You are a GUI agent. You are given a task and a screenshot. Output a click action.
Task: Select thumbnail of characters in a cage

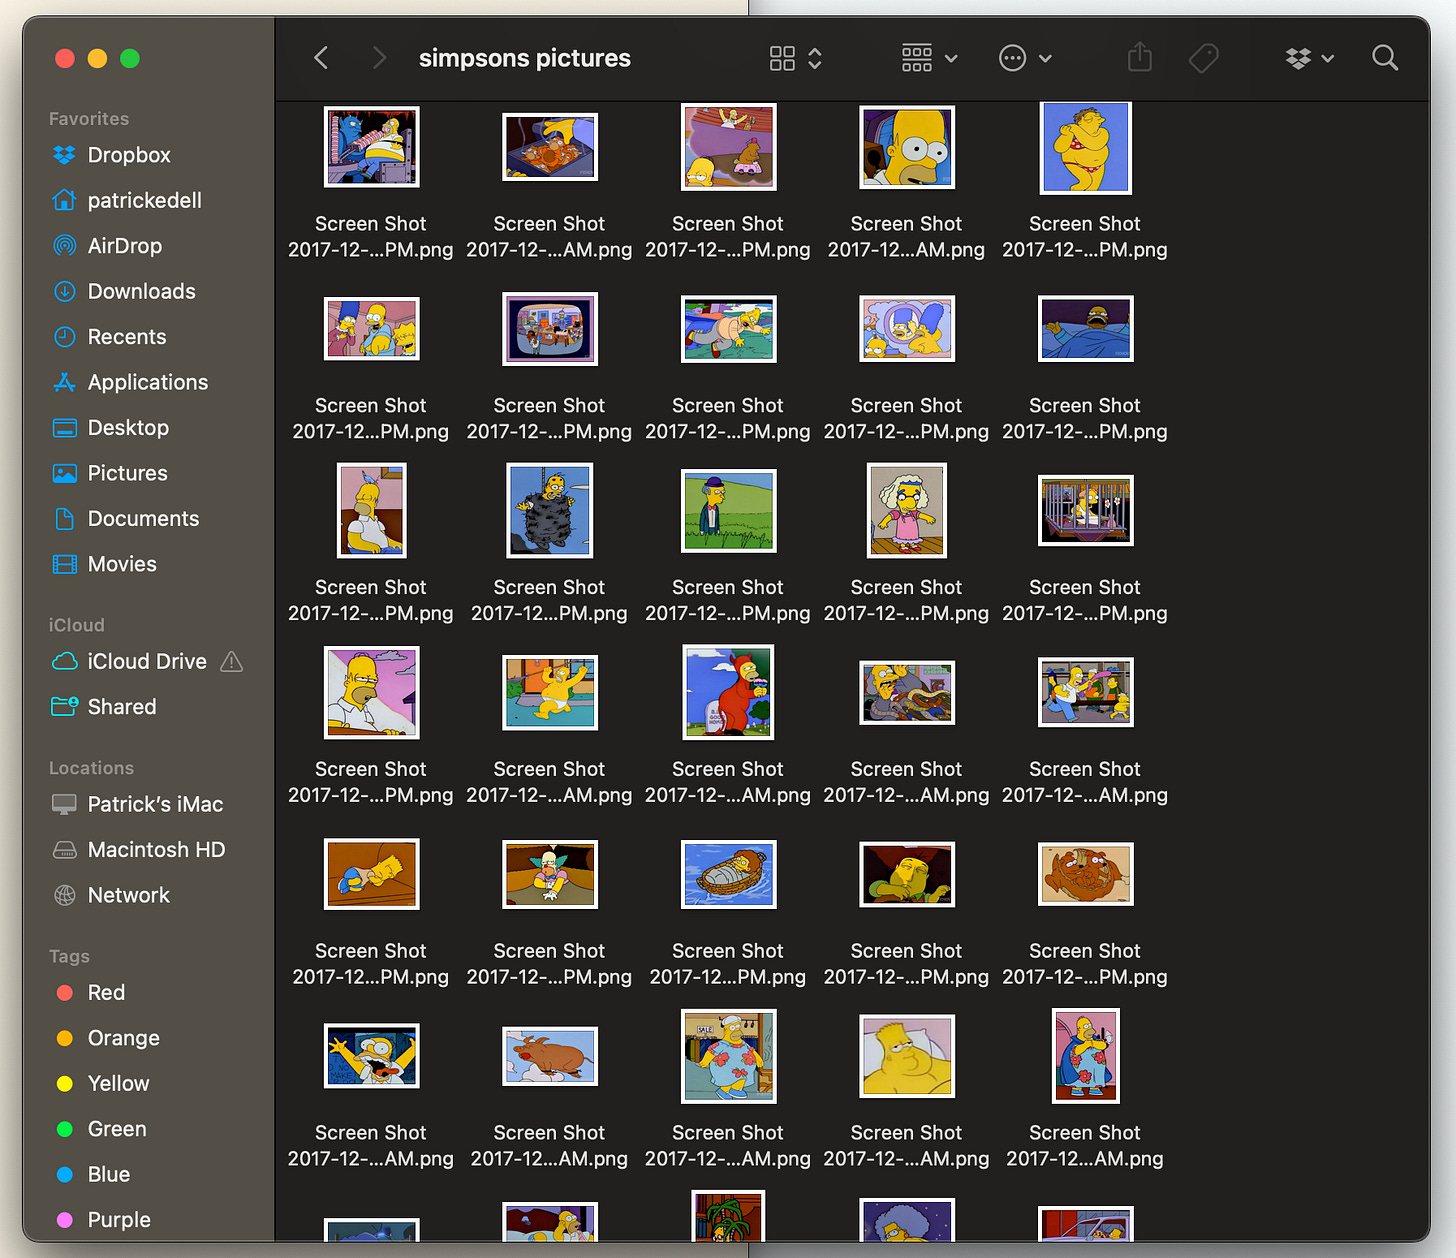pos(1086,510)
